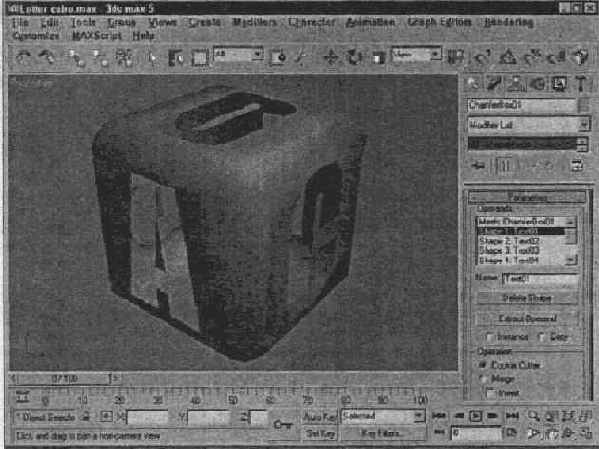Activate Bind to Space Warp tool
Viewport: 599px width, 449px height.
[x=125, y=58]
